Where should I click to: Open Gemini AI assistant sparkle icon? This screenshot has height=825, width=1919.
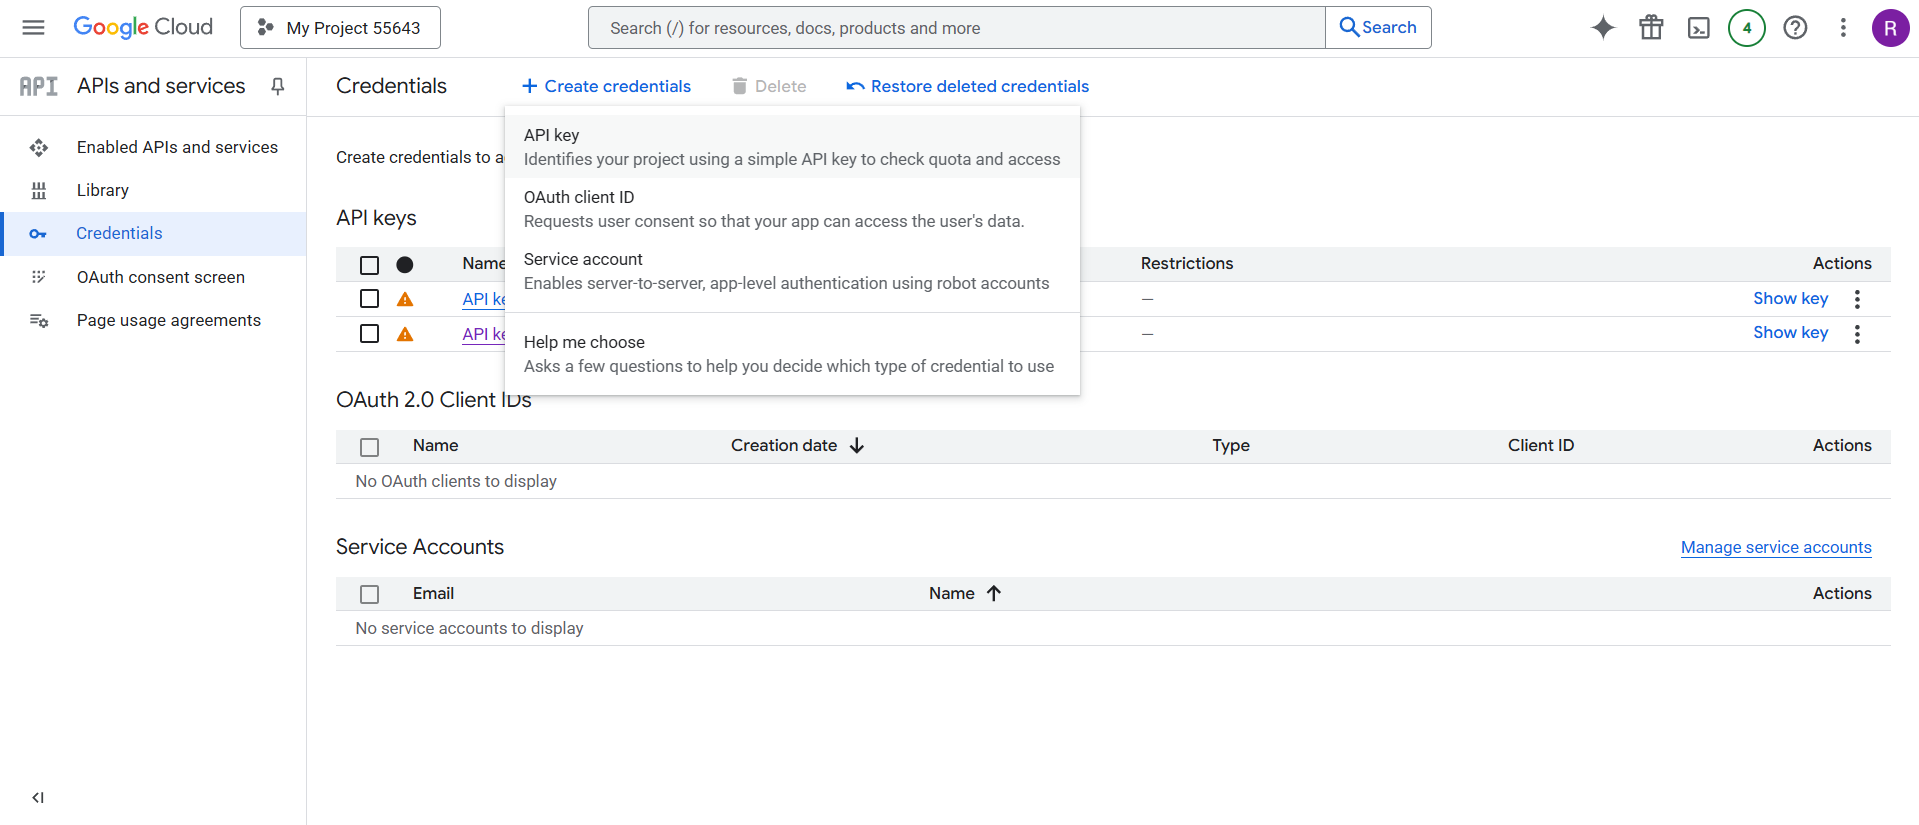(x=1603, y=28)
